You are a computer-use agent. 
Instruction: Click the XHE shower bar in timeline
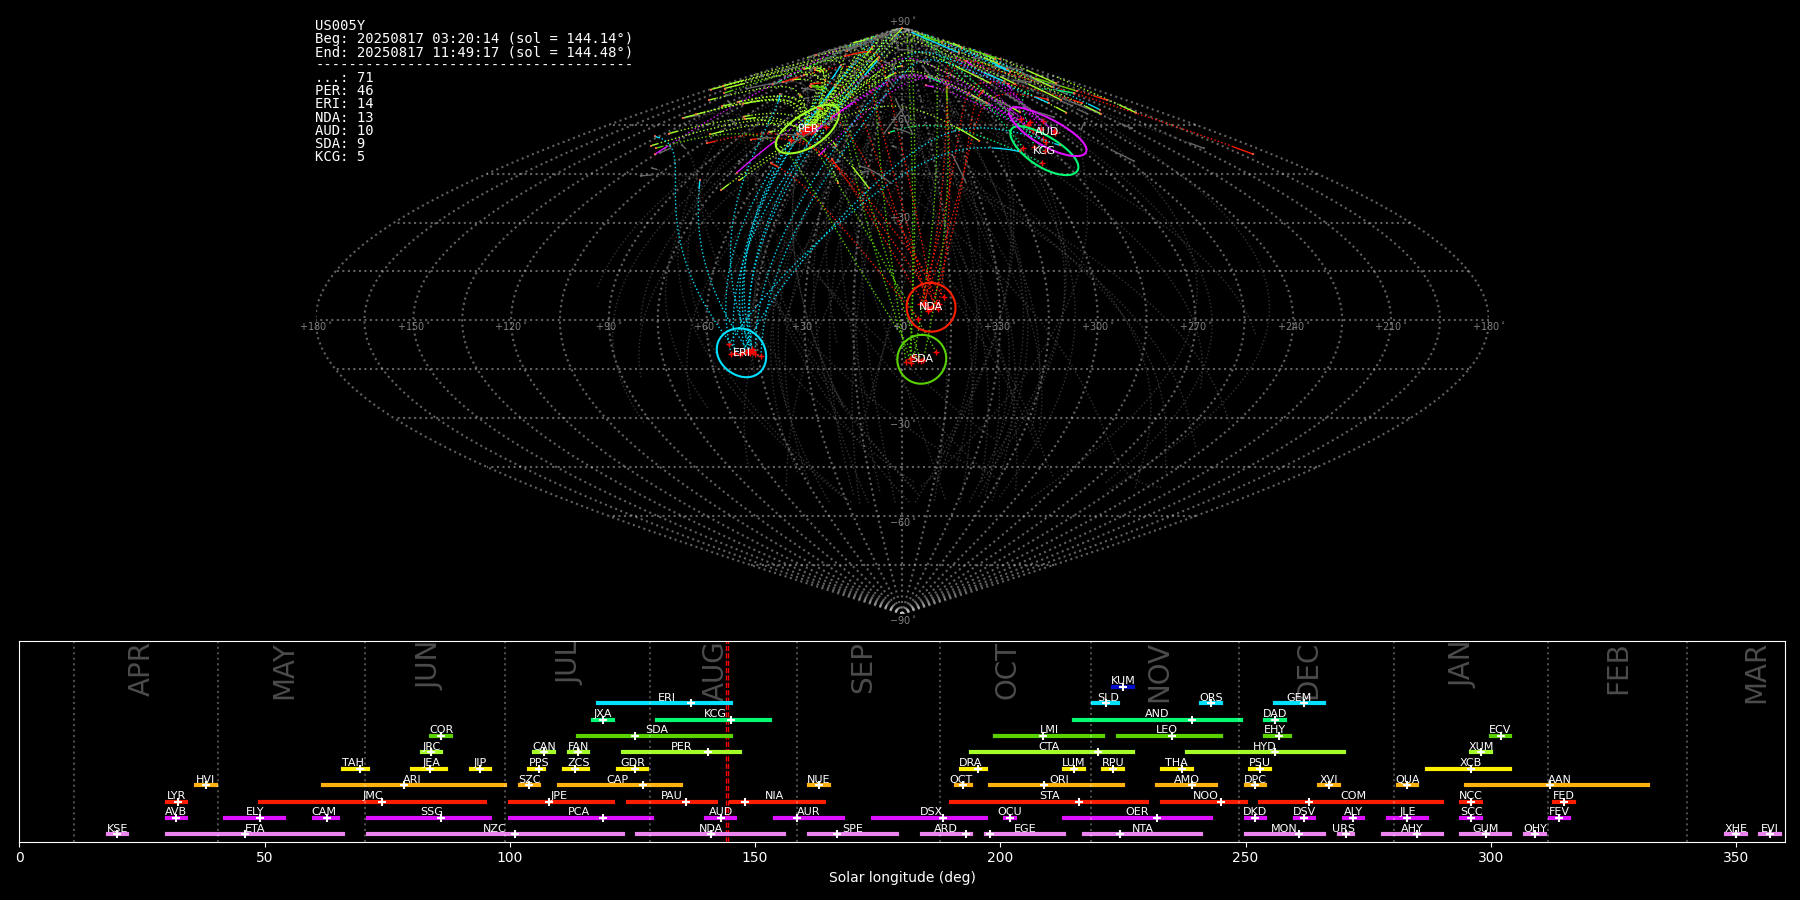click(1736, 834)
